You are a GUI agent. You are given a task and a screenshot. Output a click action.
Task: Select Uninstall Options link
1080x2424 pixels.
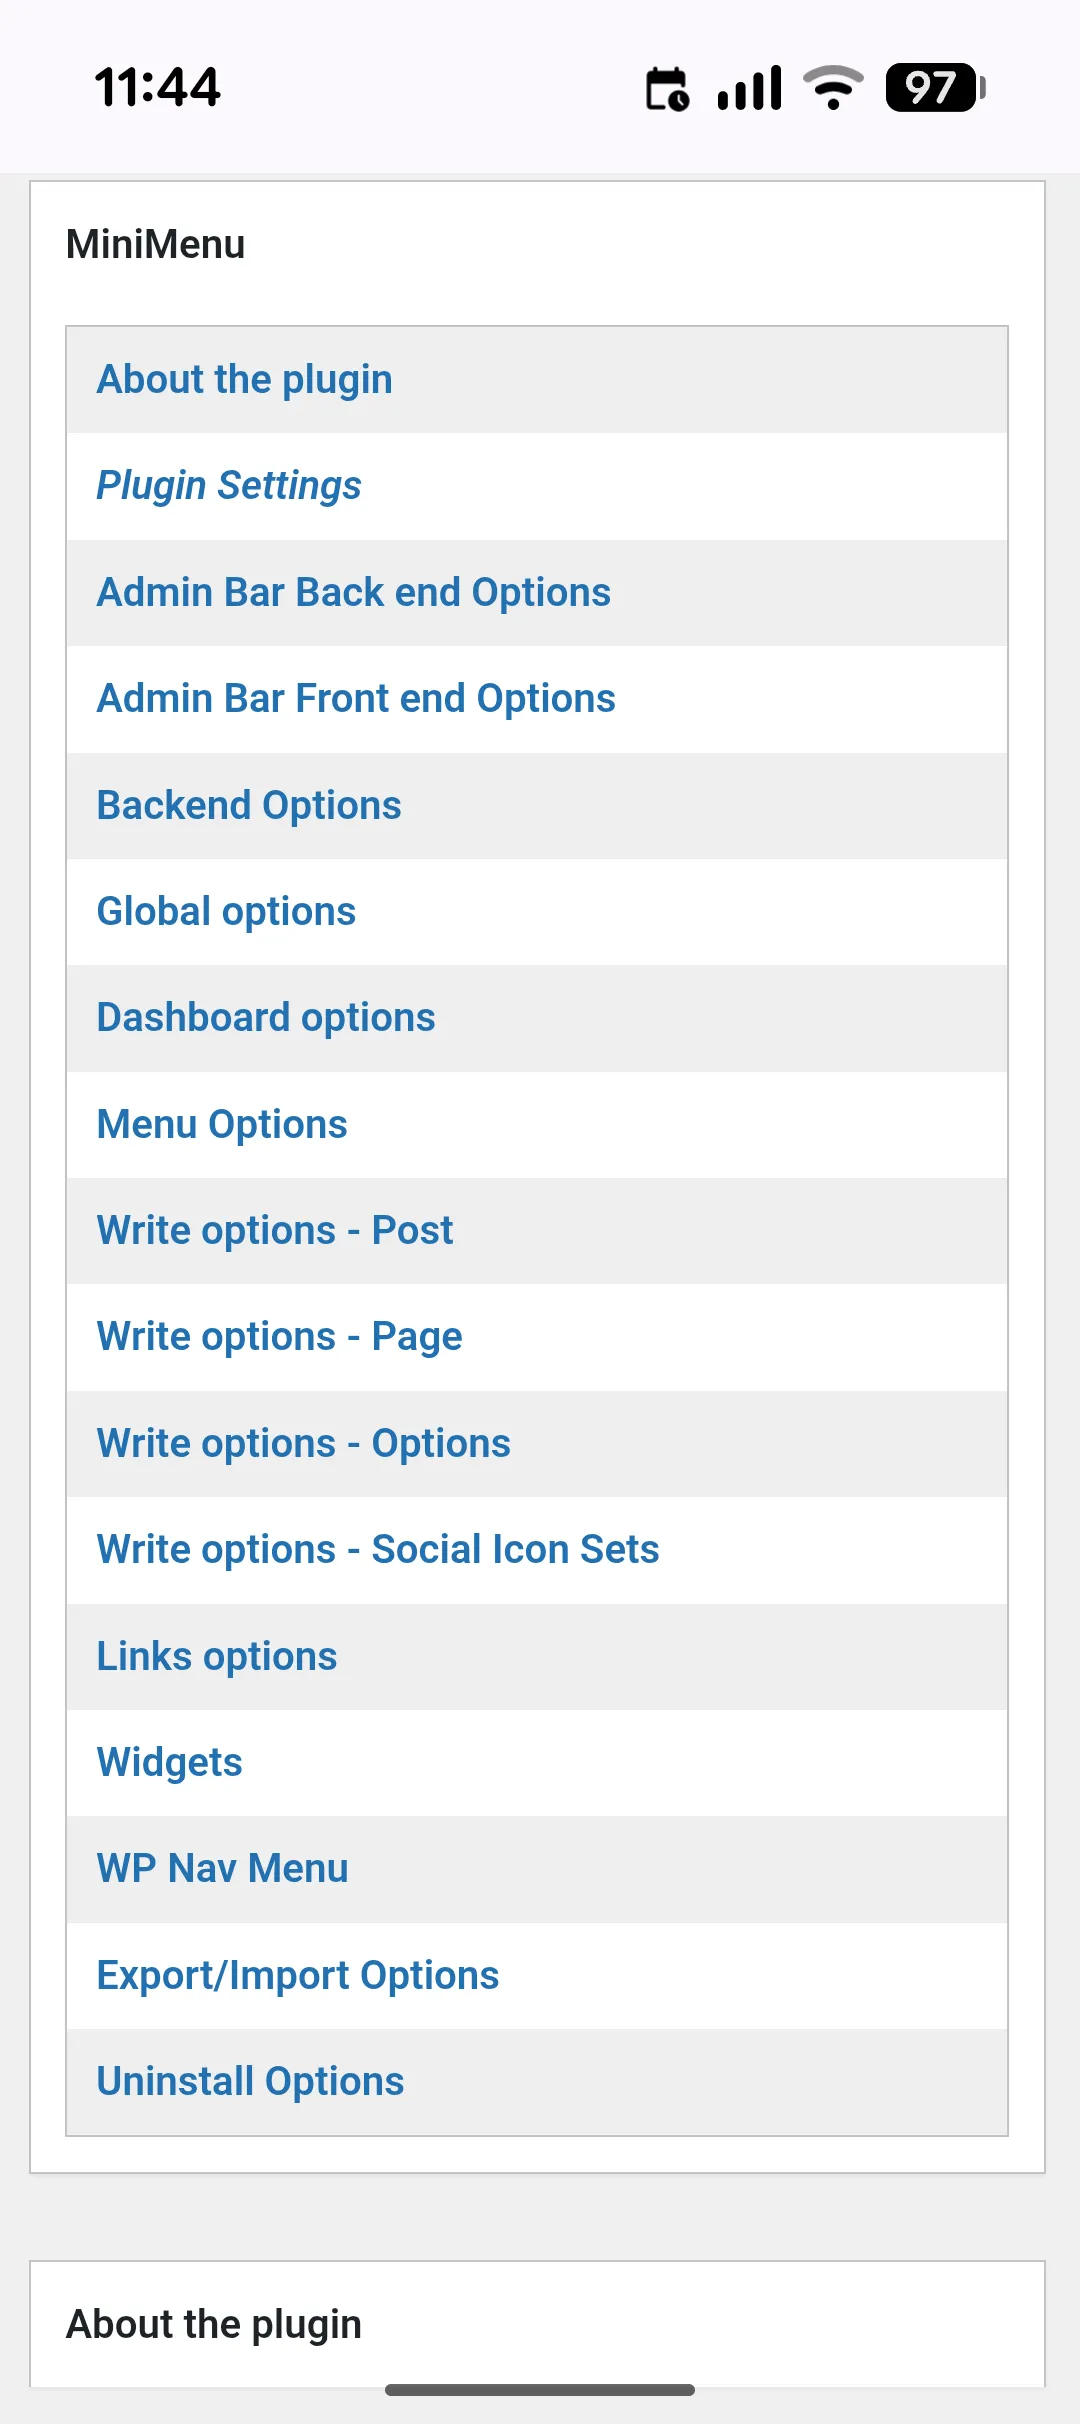(x=250, y=2082)
